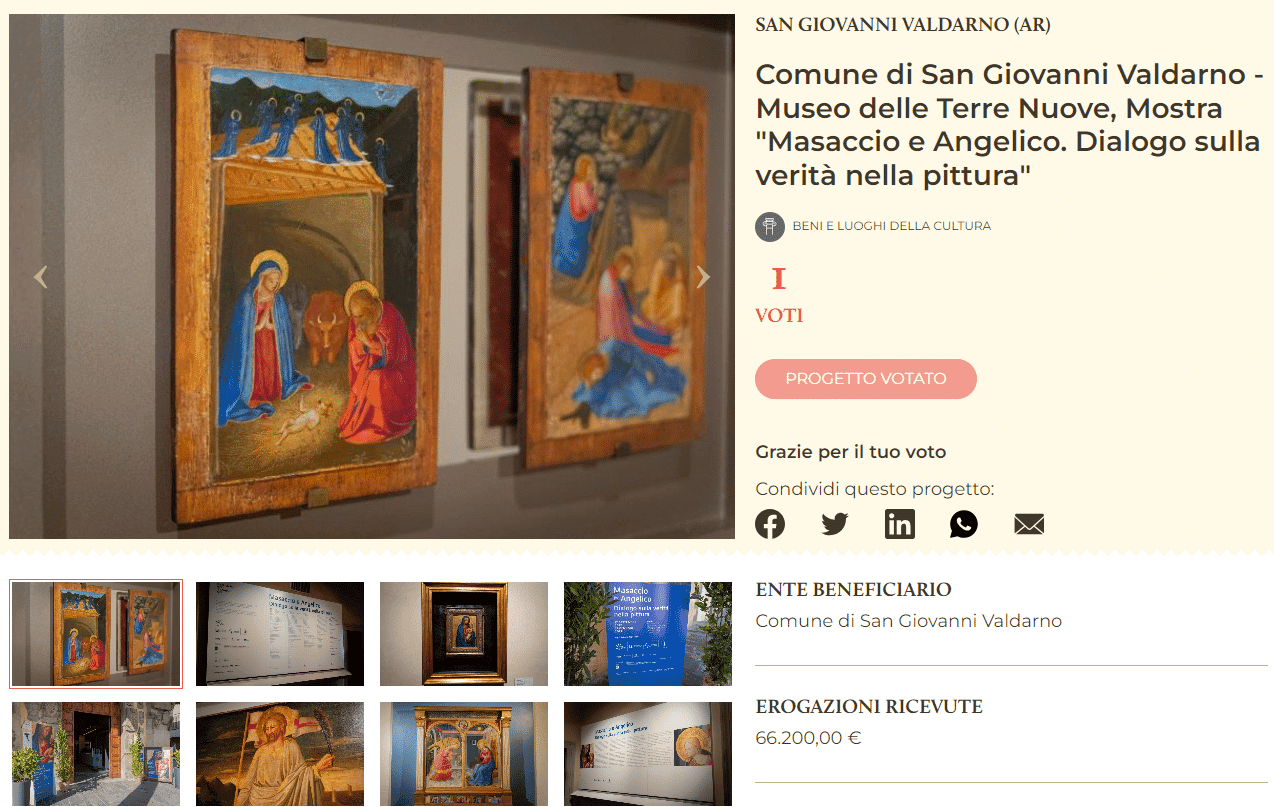Click the project title Comune di San Giovanni Valdarno
Image resolution: width=1274 pixels, height=807 pixels.
tap(1008, 125)
